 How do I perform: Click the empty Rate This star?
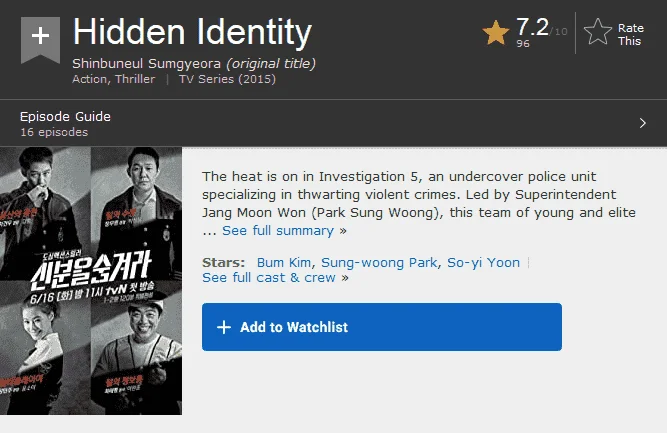coord(598,31)
